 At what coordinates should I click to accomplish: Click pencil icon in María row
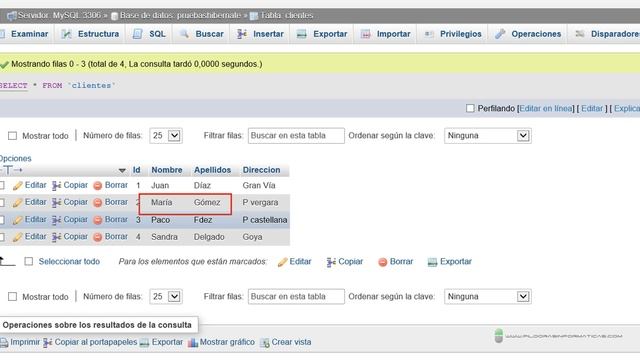coord(18,203)
